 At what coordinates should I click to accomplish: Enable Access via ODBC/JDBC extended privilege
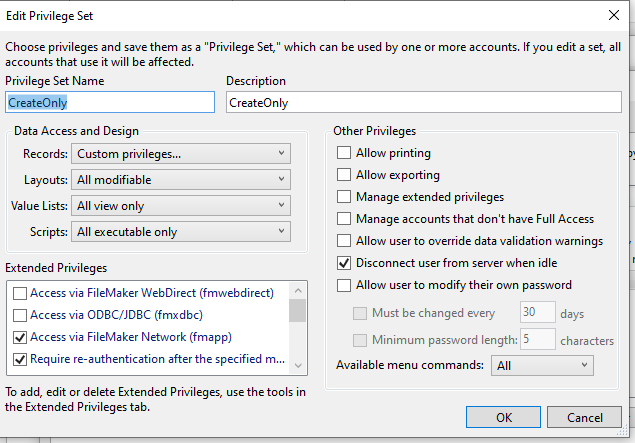pyautogui.click(x=19, y=315)
